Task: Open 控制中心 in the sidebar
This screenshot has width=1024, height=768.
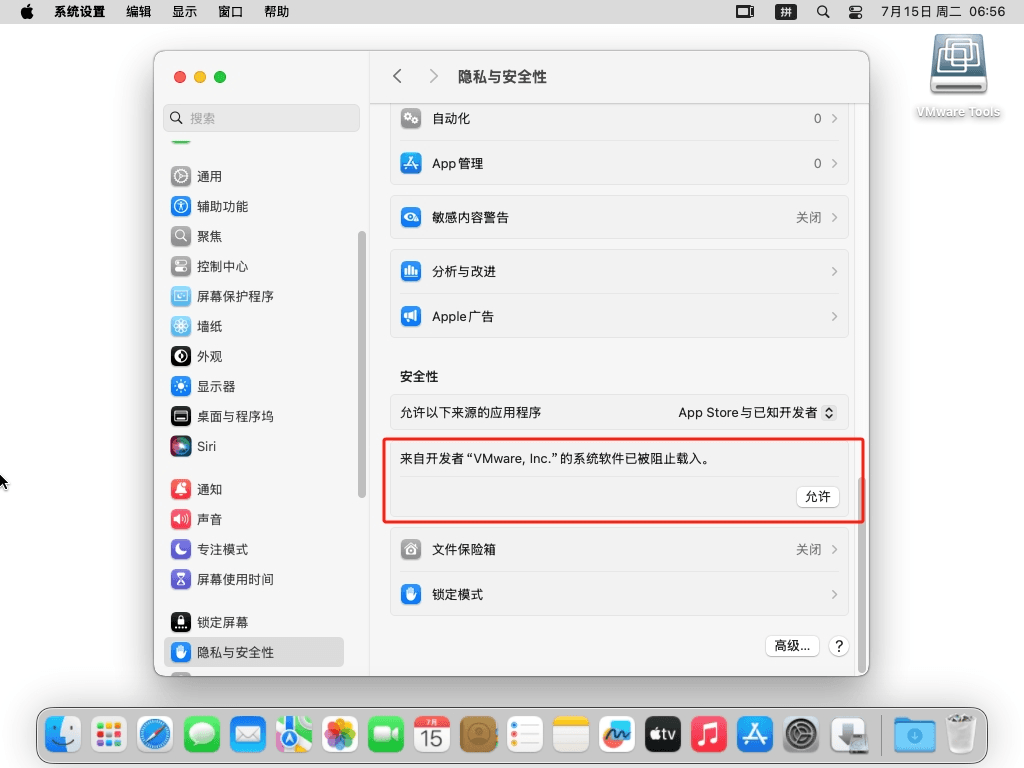Action: tap(253, 266)
